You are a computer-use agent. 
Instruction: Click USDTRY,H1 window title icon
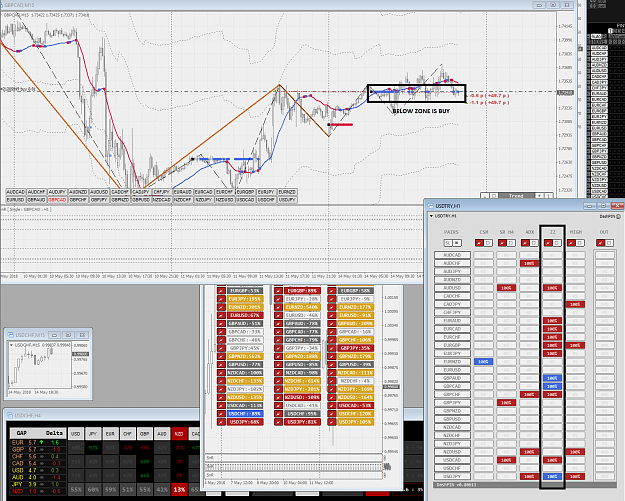point(430,206)
